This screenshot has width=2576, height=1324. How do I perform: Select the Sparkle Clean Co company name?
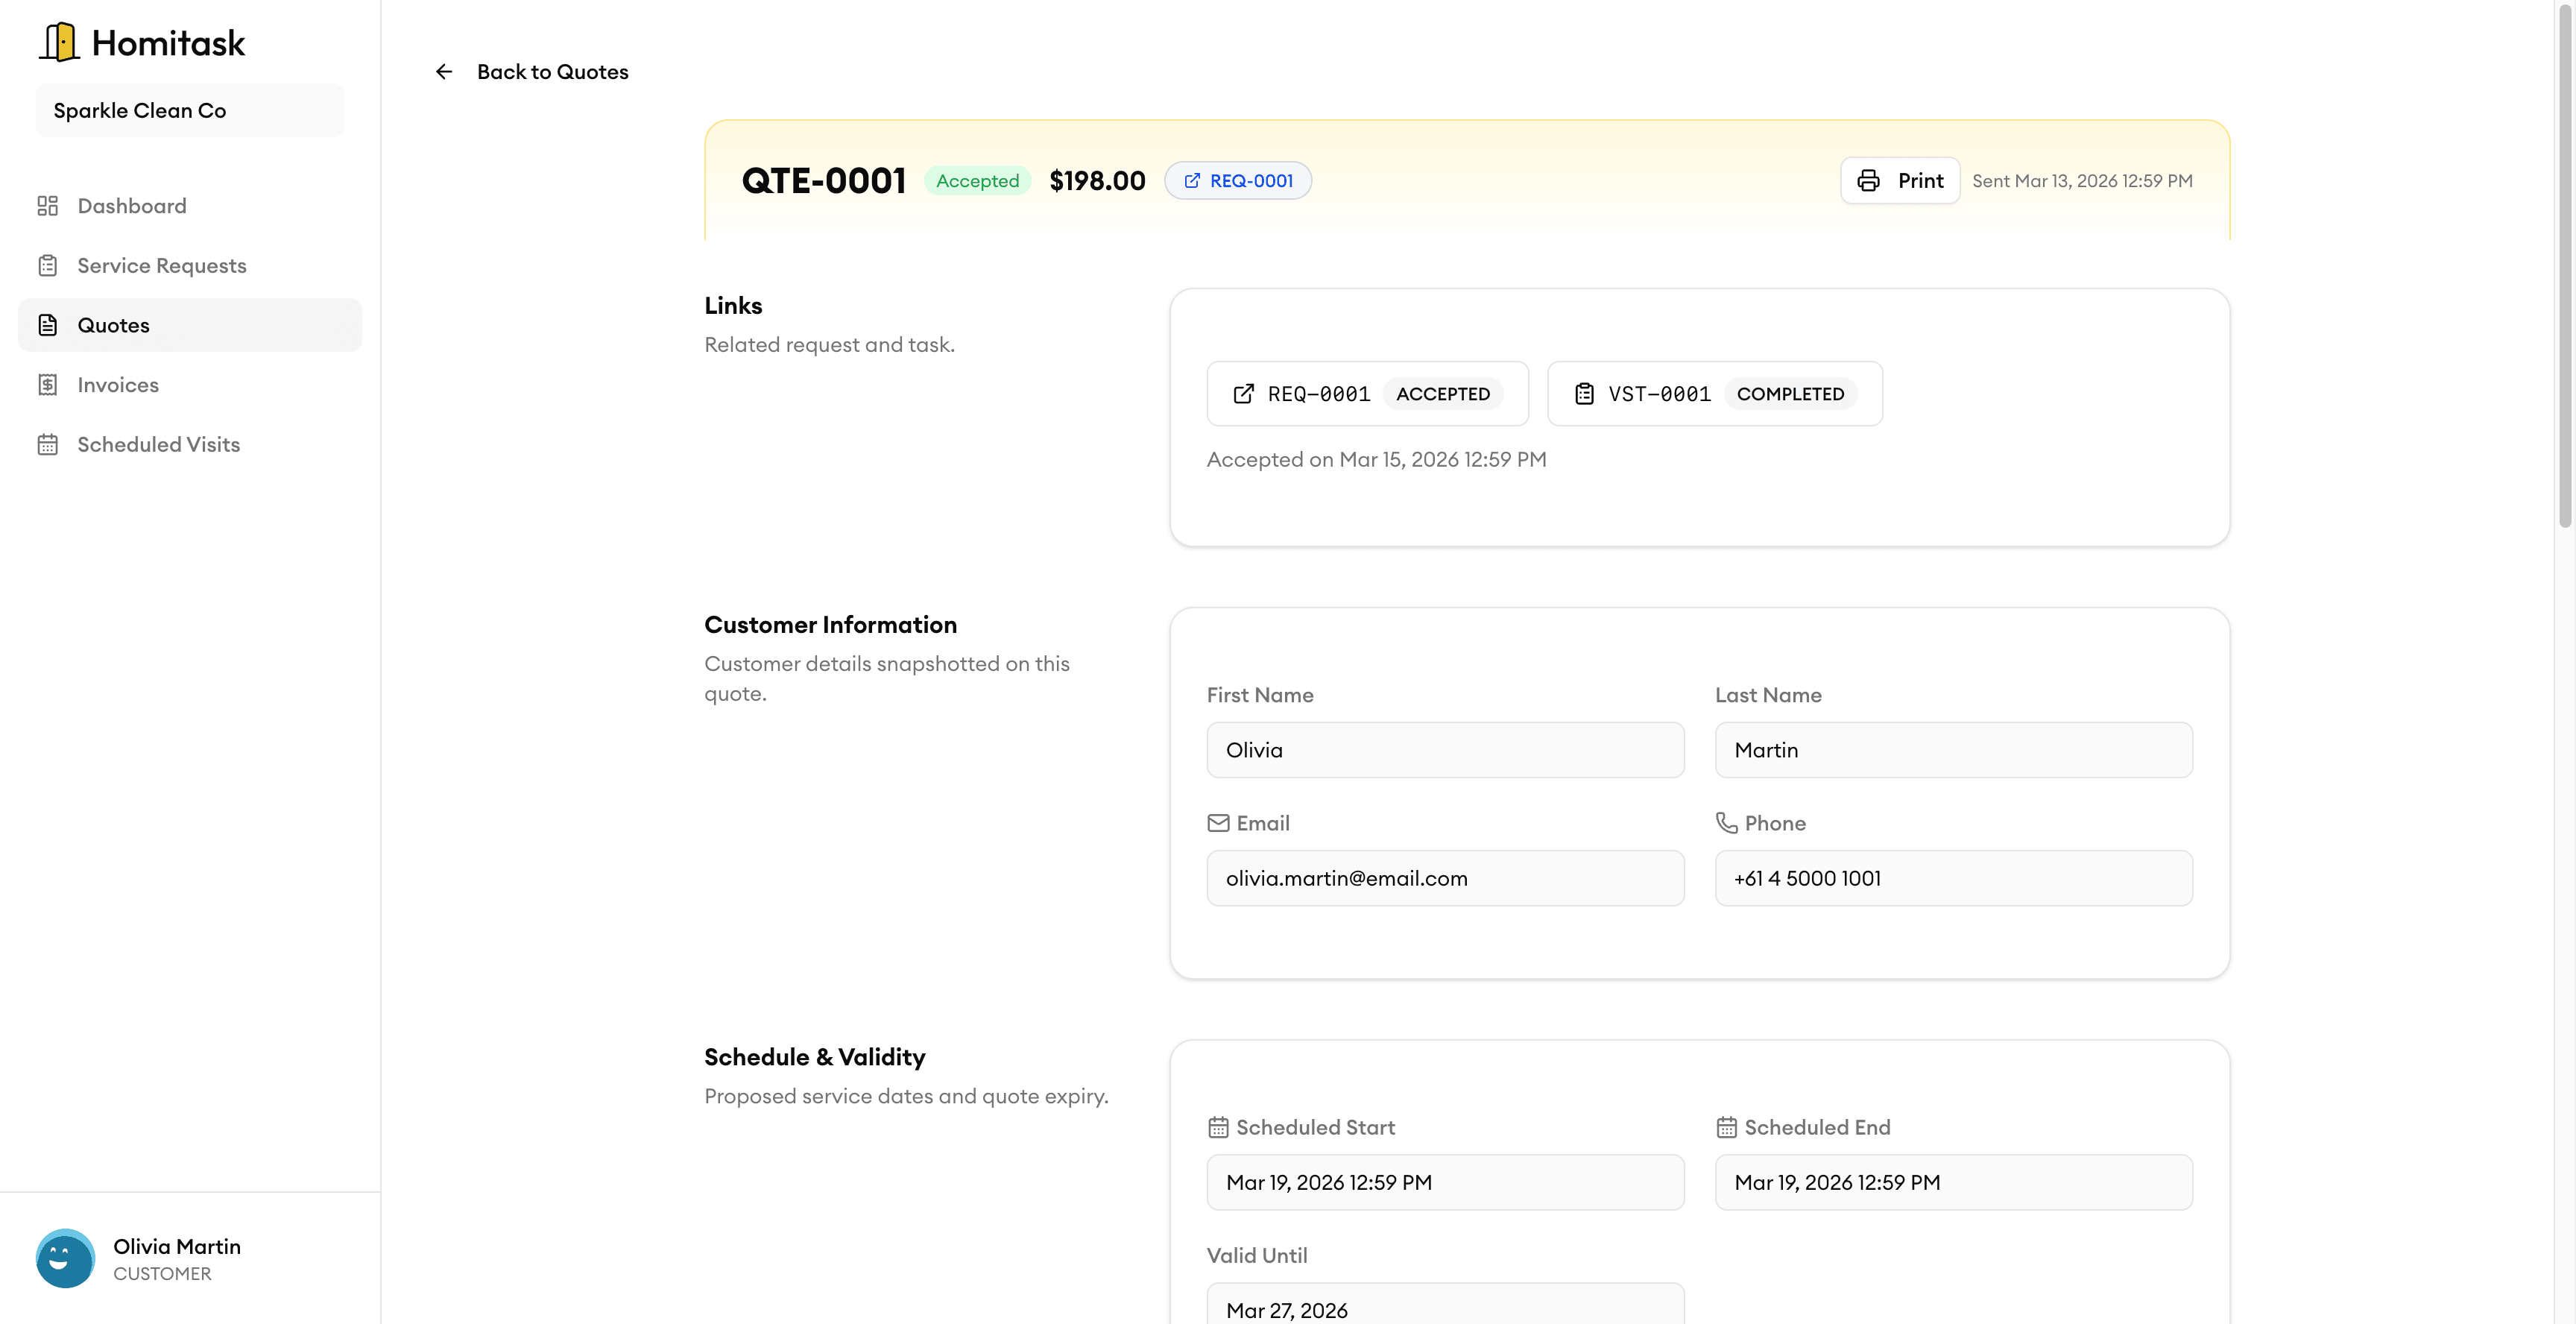189,110
